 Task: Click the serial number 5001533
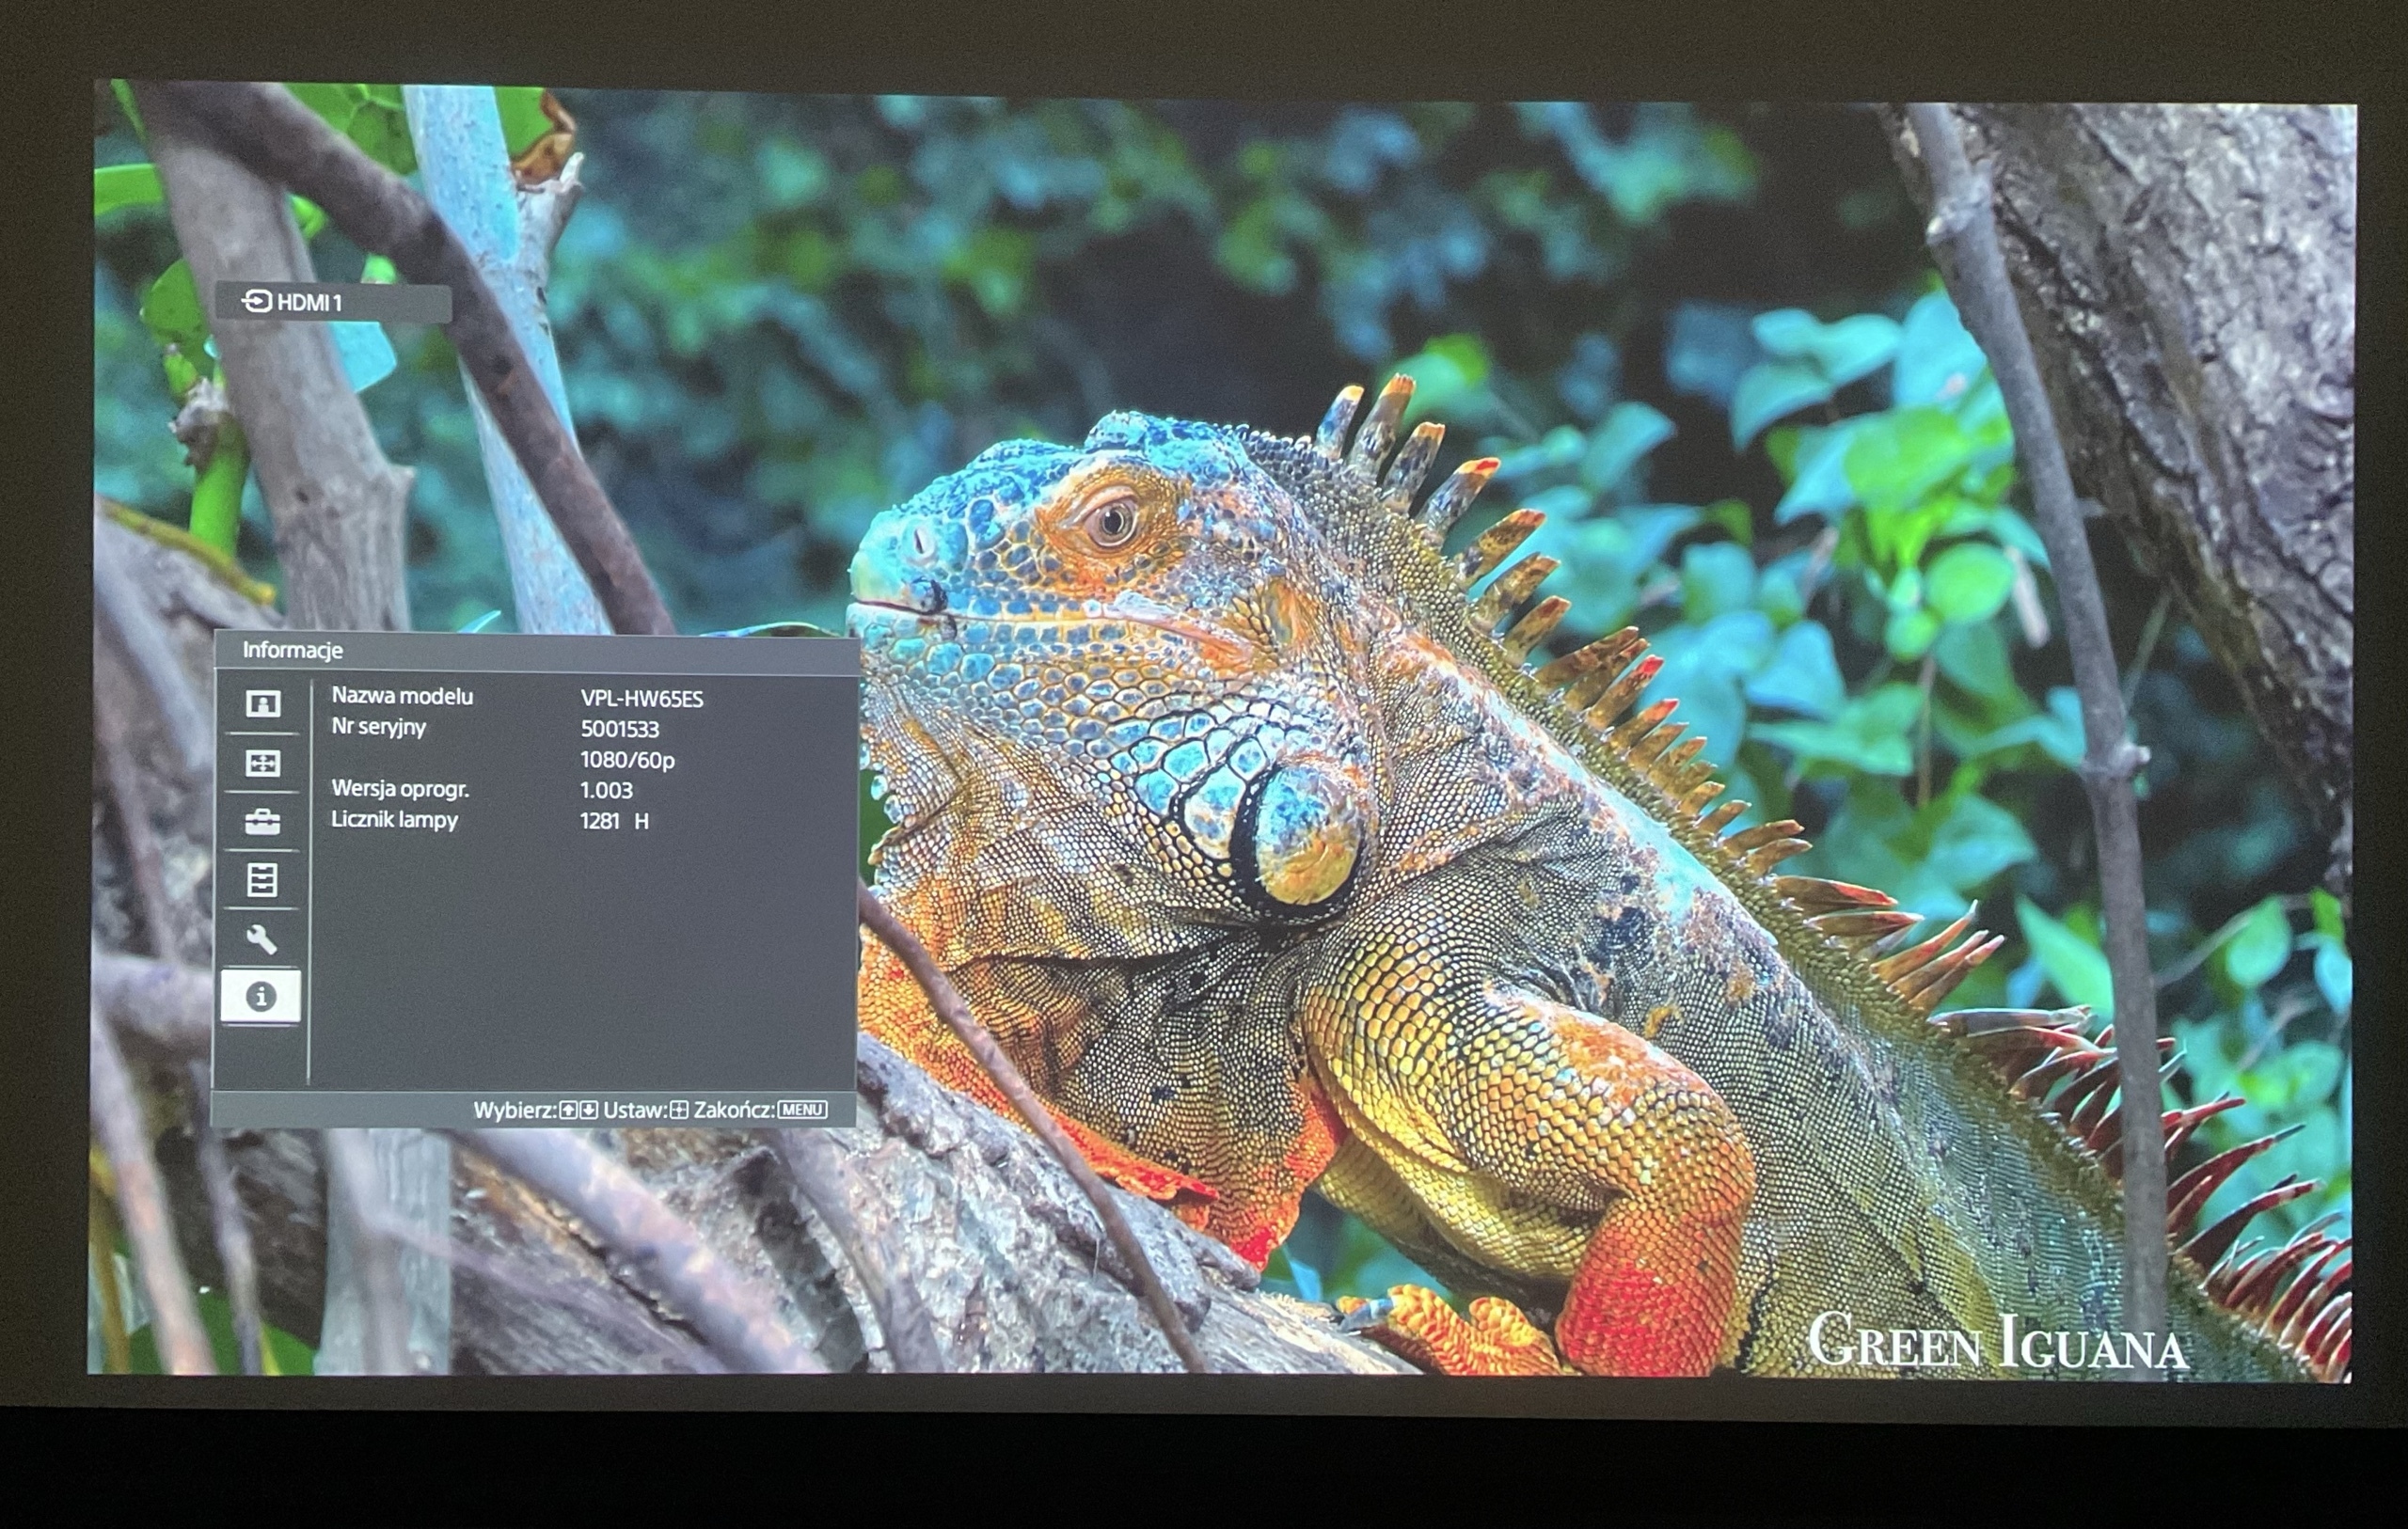(x=619, y=729)
